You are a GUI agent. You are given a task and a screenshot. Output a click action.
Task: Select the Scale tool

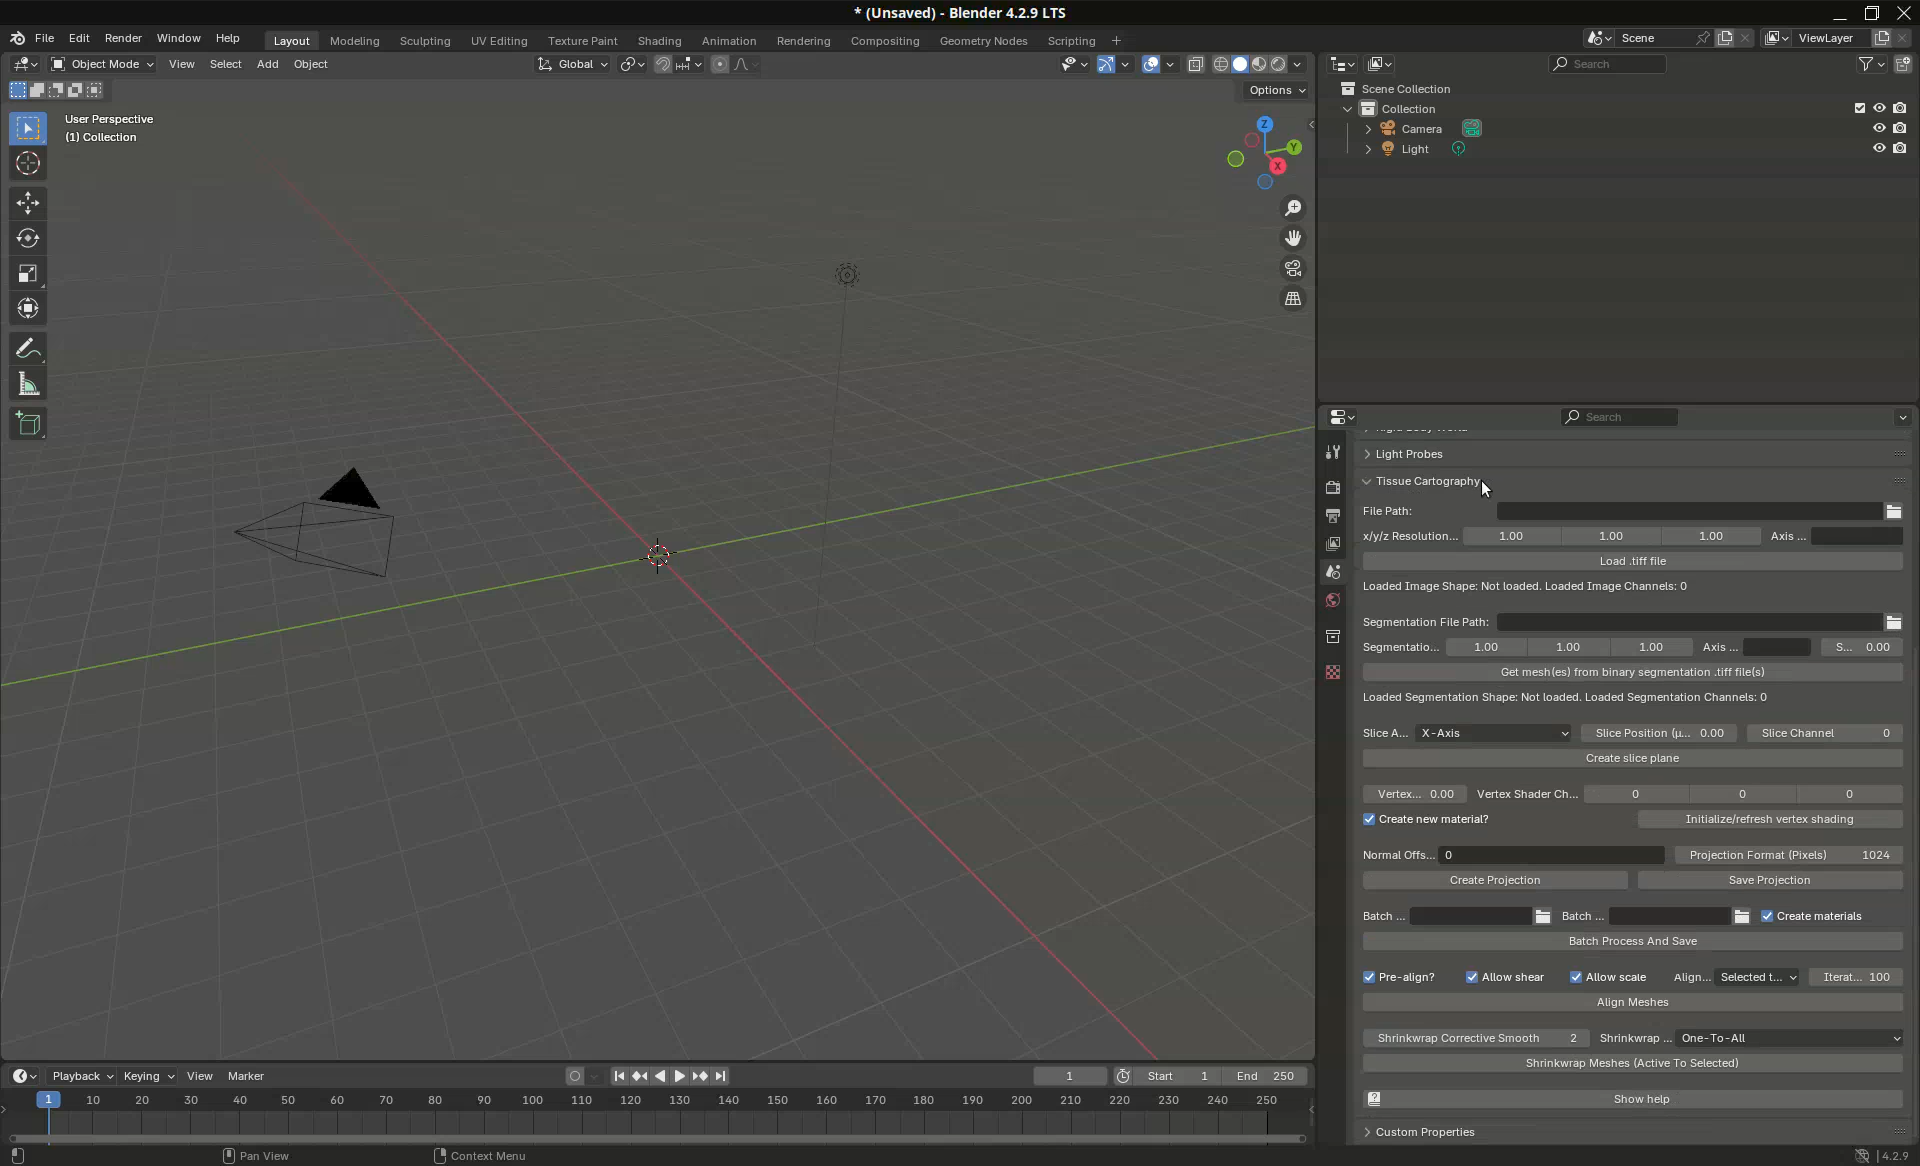pyautogui.click(x=28, y=274)
